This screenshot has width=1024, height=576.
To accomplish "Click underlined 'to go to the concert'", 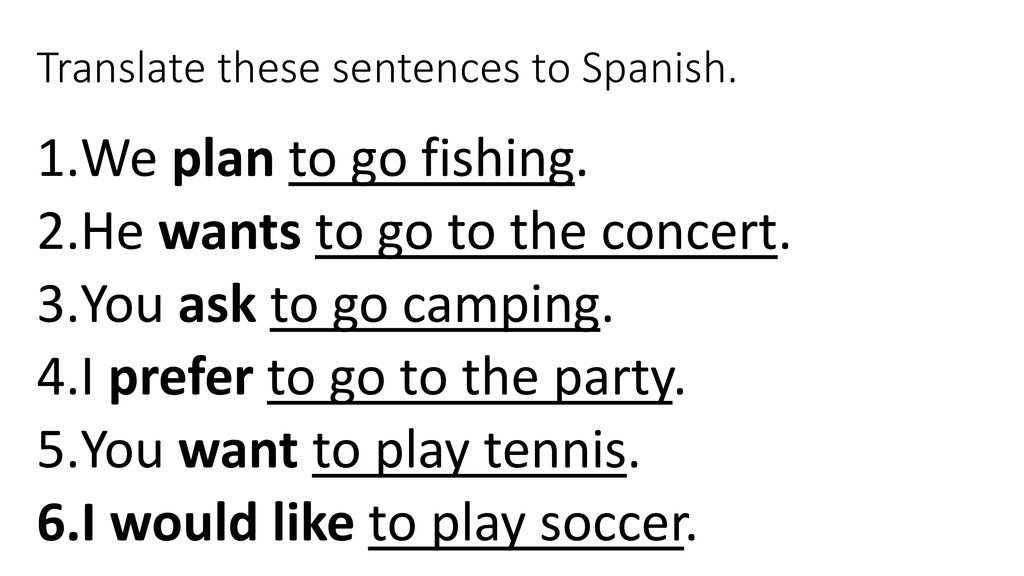I will pos(546,232).
